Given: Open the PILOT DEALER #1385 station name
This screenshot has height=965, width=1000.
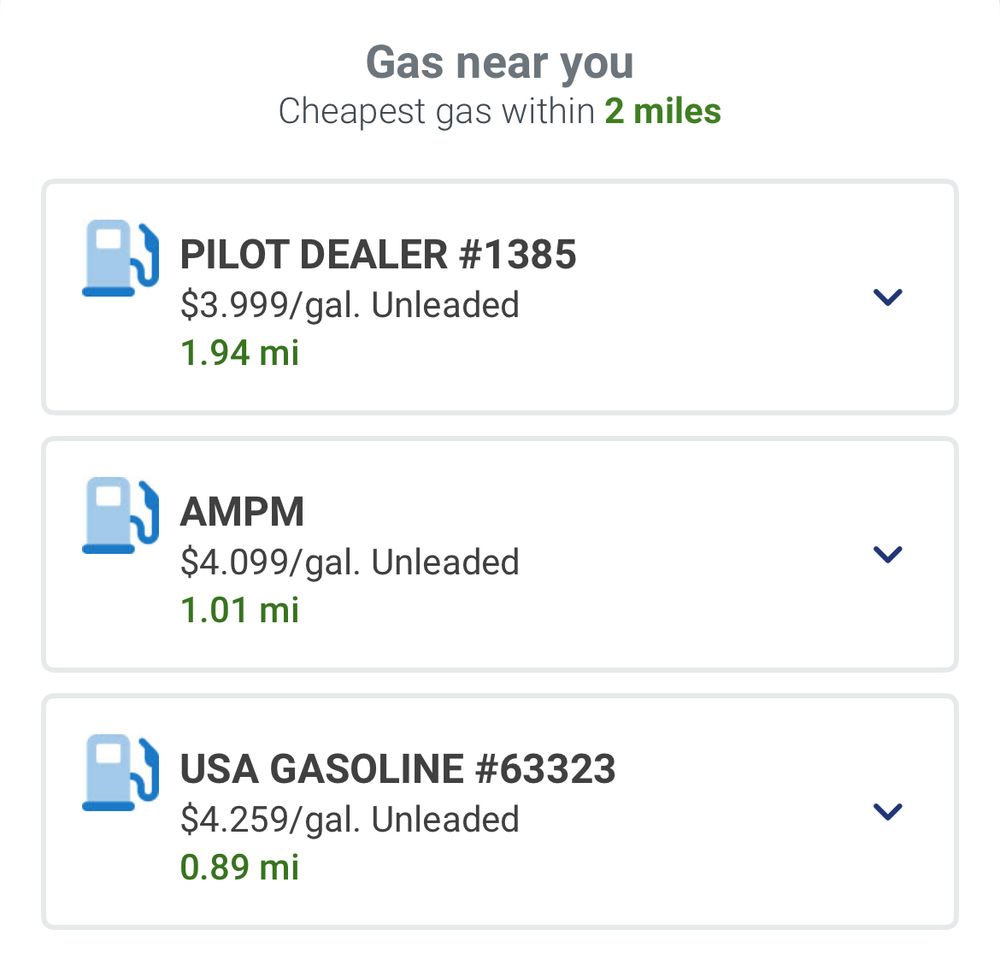Looking at the screenshot, I should click(378, 254).
